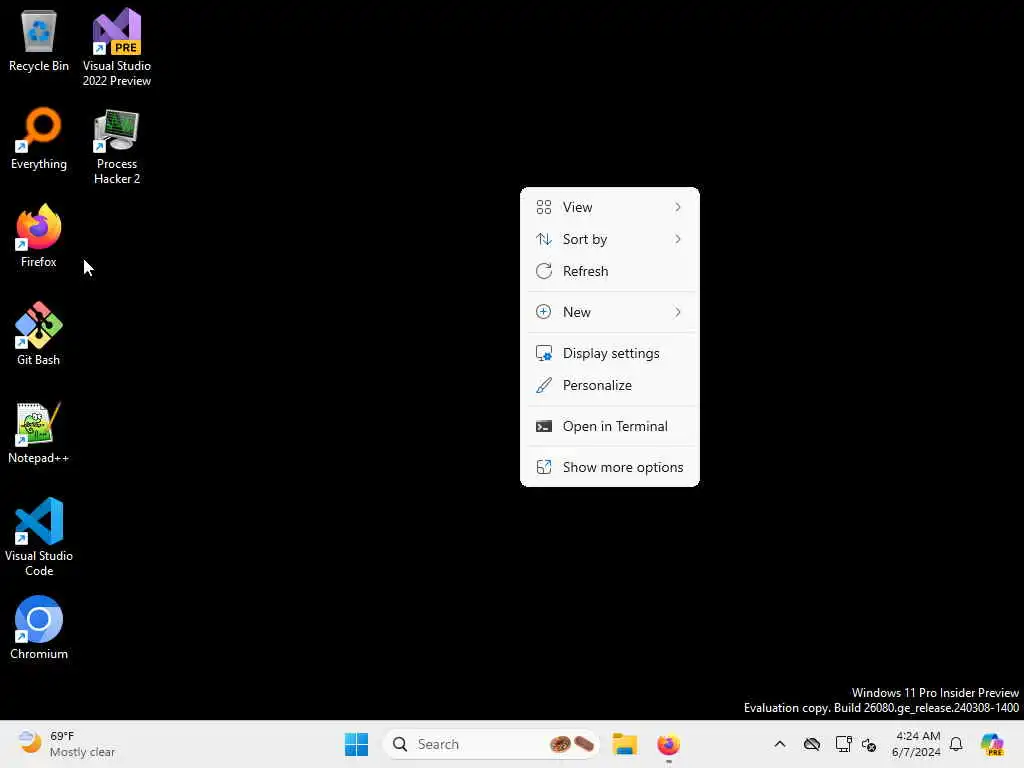Viewport: 1024px width, 768px height.
Task: Click the Open in Terminal console icon
Action: [x=543, y=426]
